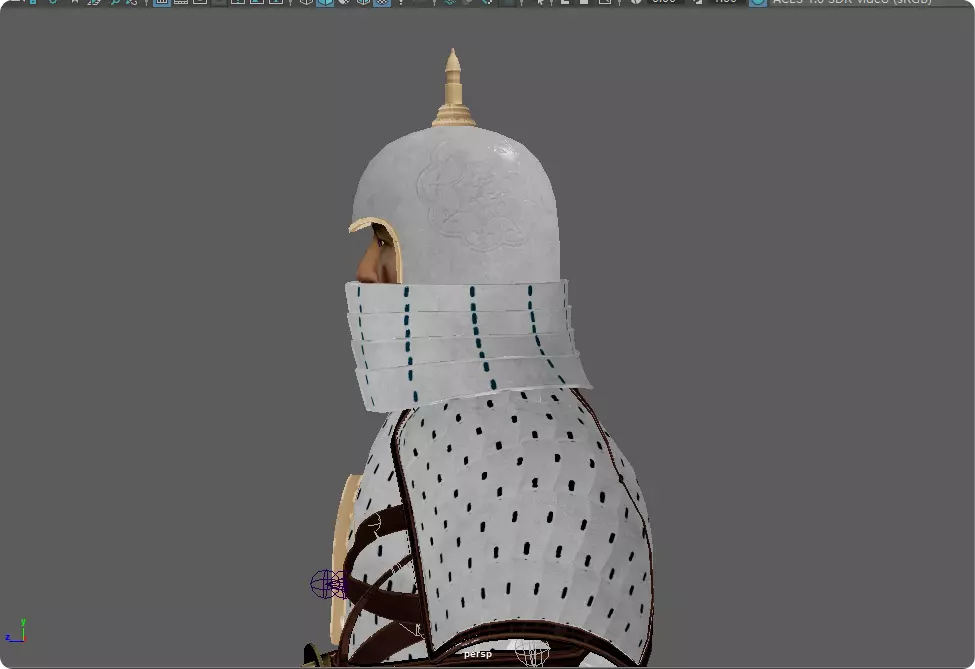Click the XYZ axis orientation gizmo
This screenshot has width=975, height=669.
coord(16,631)
